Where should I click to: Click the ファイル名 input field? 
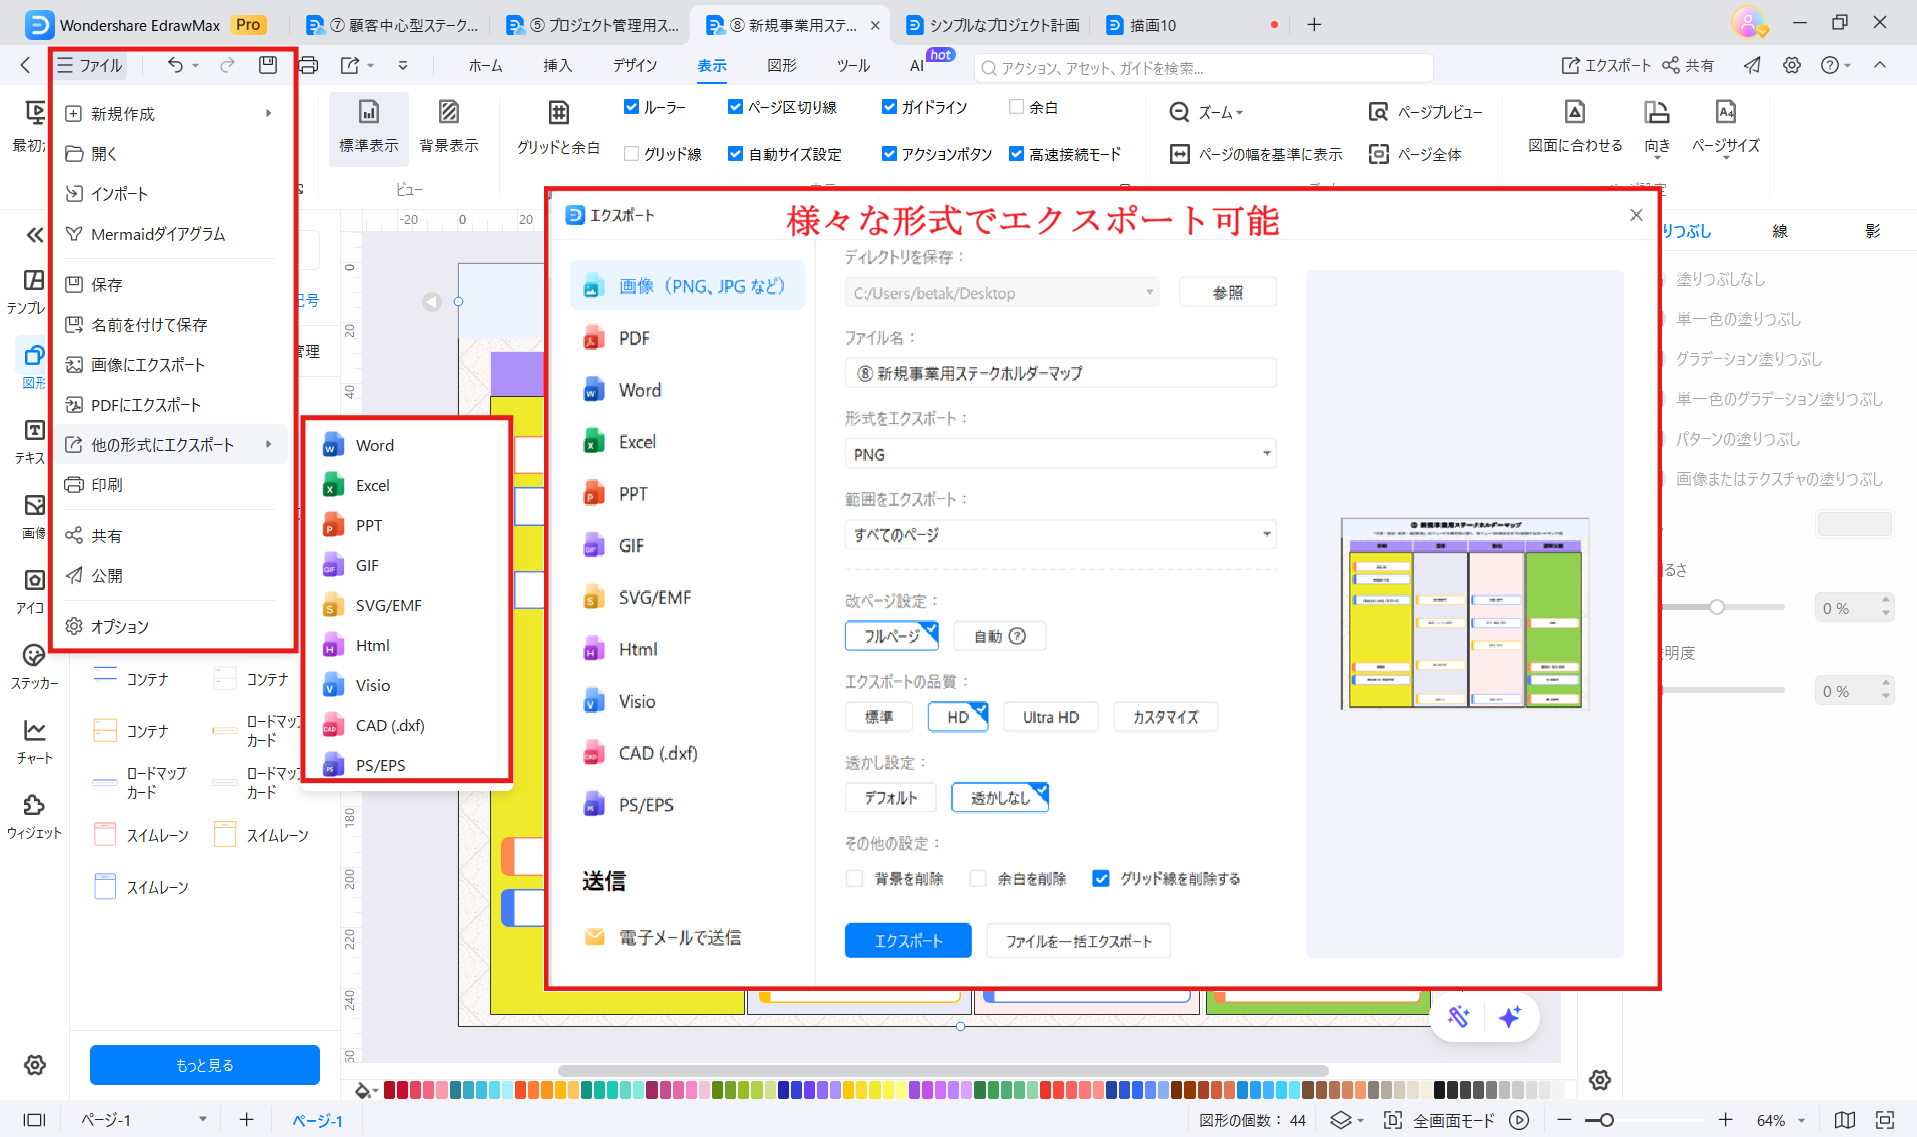click(1060, 373)
